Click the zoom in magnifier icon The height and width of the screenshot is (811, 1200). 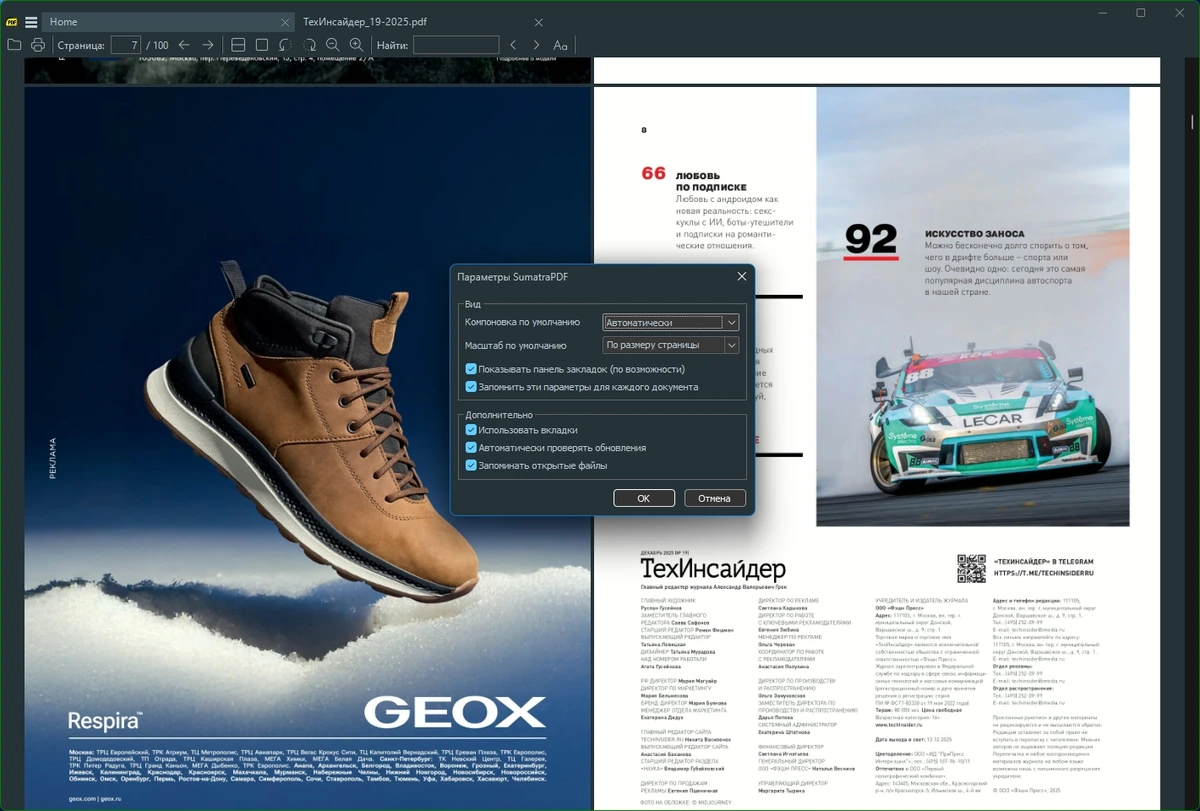[x=356, y=45]
